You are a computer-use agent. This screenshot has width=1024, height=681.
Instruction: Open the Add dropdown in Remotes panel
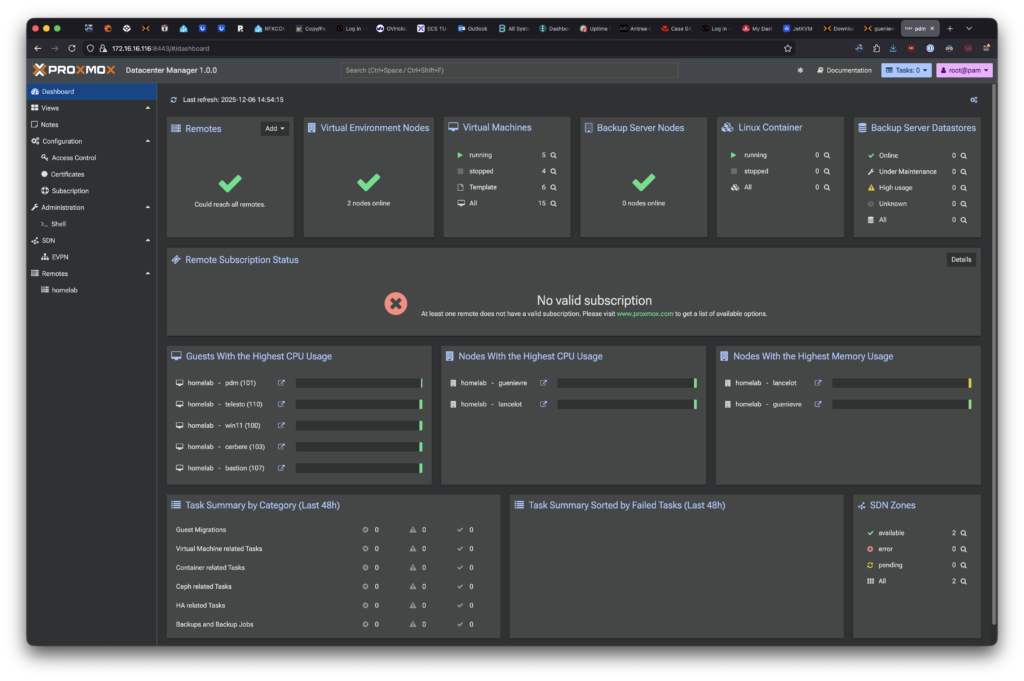pos(274,129)
